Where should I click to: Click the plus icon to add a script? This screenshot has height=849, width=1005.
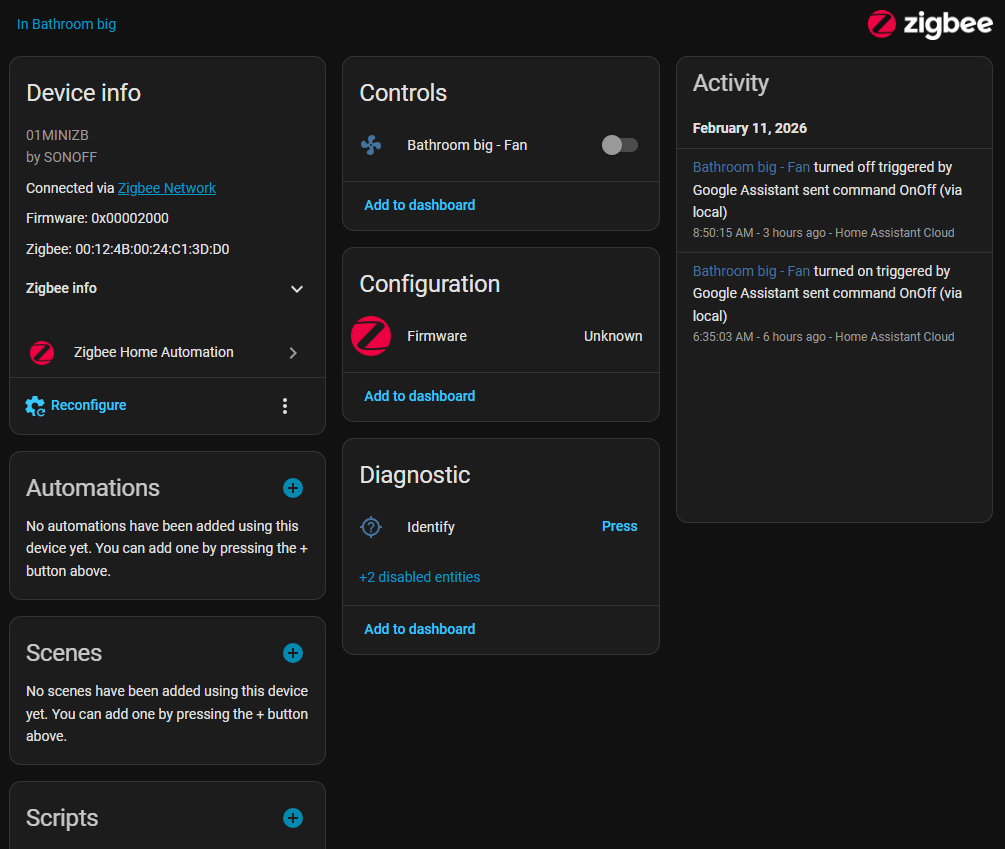click(293, 818)
